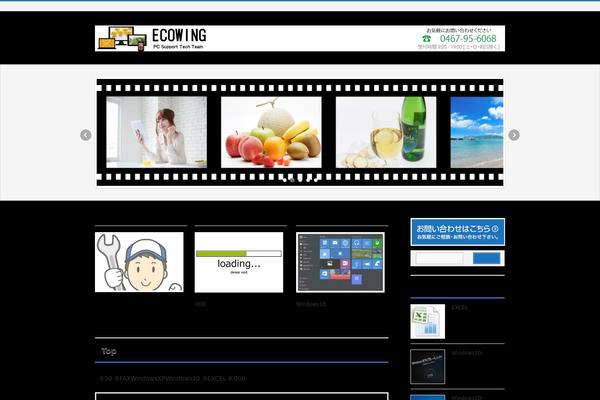600x400 pixels.
Task: Jump to the last slide pagination dot
Action: (x=316, y=180)
